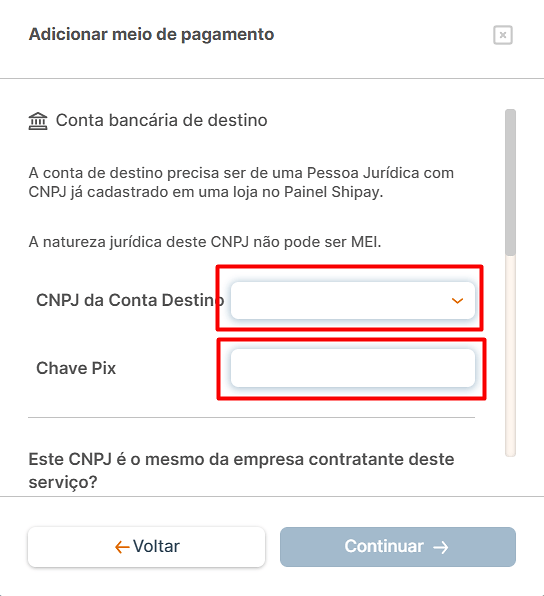Click the orange chevron in the CNPJ field
The width and height of the screenshot is (544, 596).
pos(457,301)
